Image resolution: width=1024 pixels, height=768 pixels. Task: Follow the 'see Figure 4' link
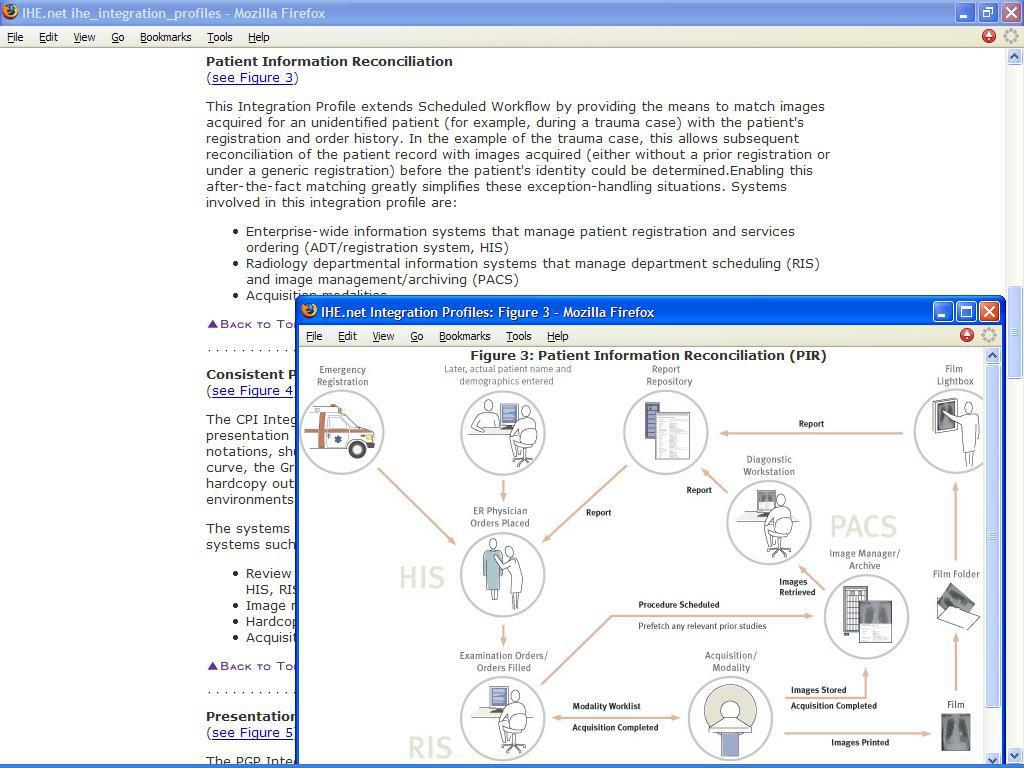(x=252, y=391)
